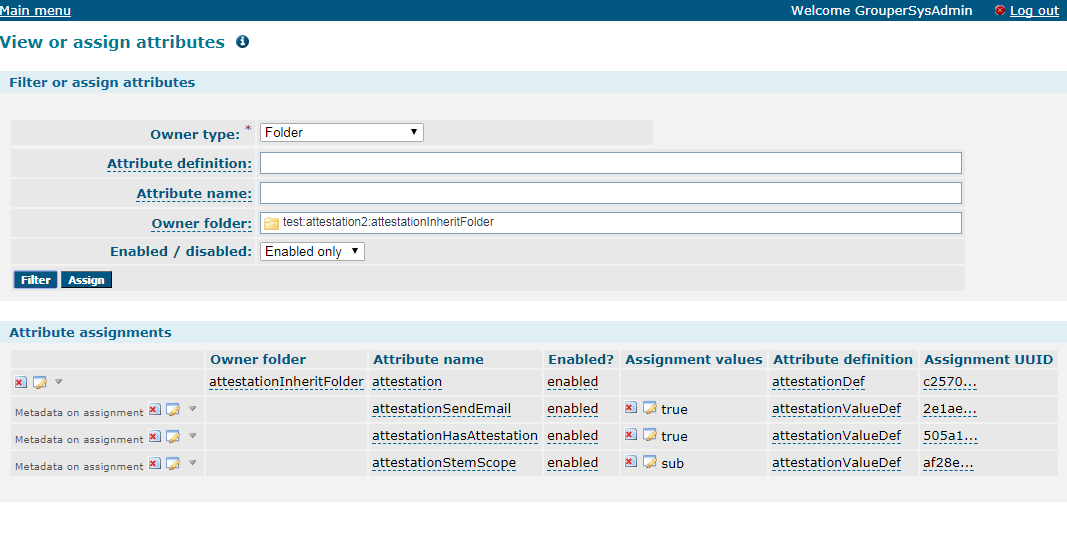Open the Enabled / disabled dropdown

tap(312, 251)
